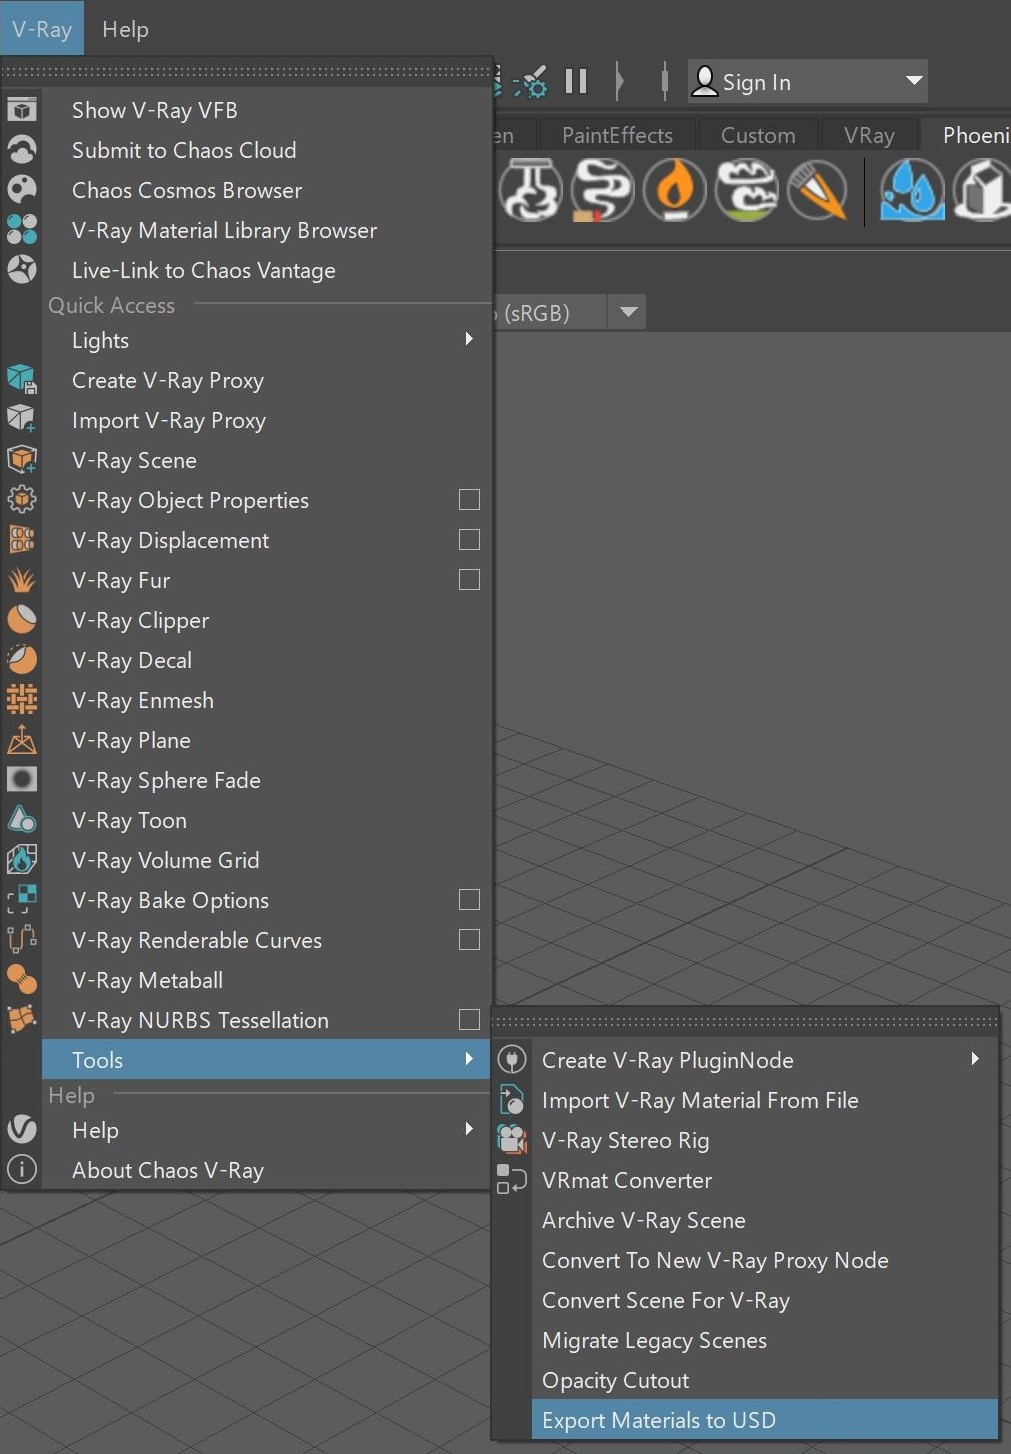Open V-Ray NURBS Tessellation option box
Viewport: 1011px width, 1454px height.
click(x=469, y=1019)
